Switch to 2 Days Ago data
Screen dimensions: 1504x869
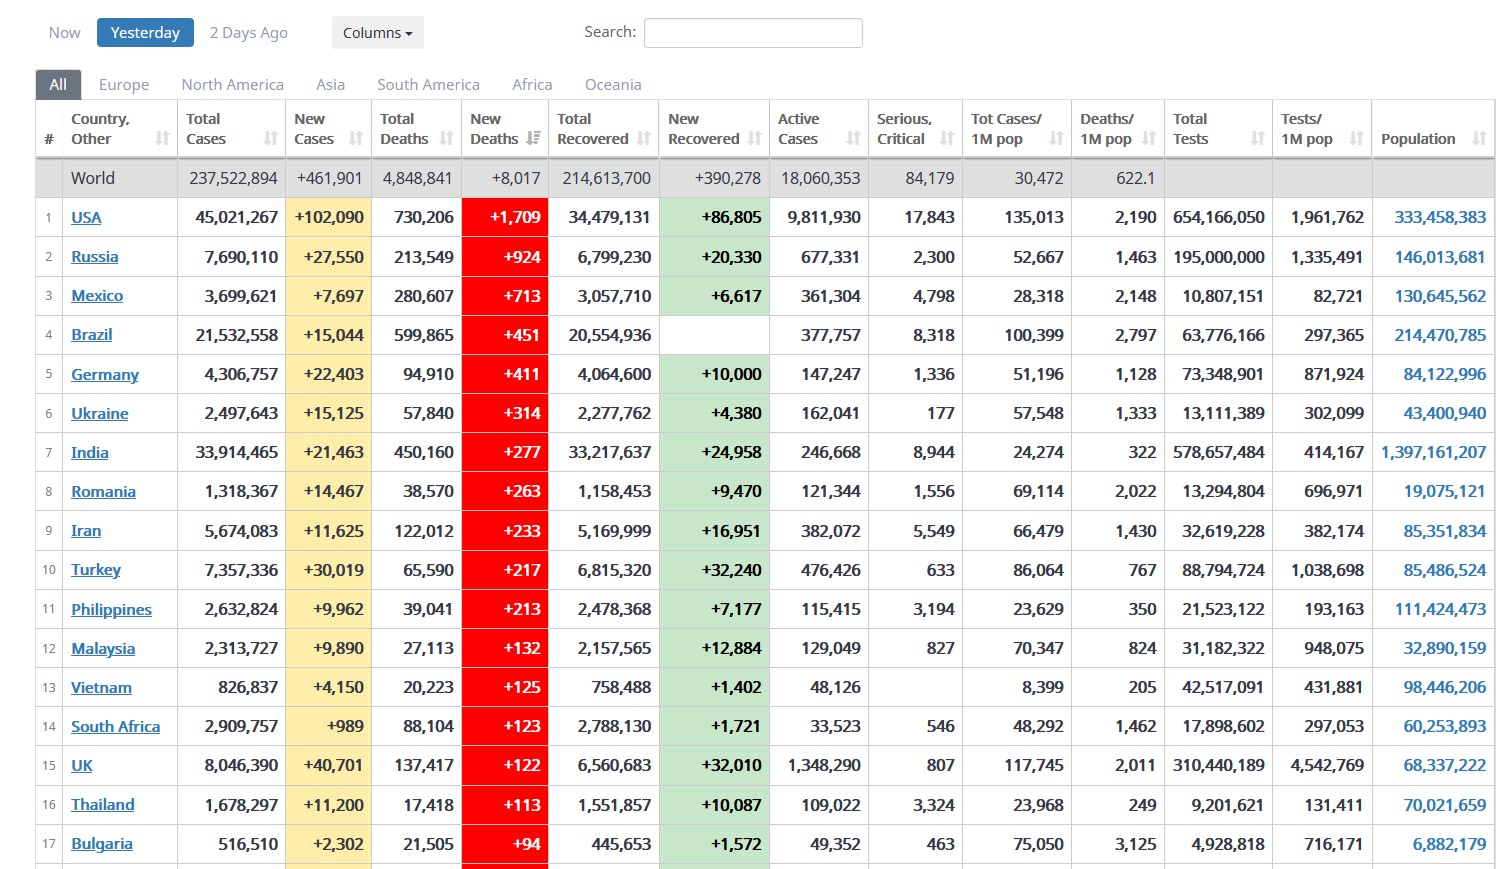248,33
